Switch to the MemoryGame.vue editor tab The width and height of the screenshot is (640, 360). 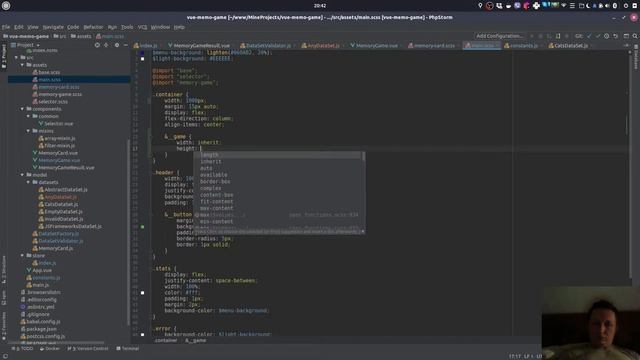(x=374, y=45)
